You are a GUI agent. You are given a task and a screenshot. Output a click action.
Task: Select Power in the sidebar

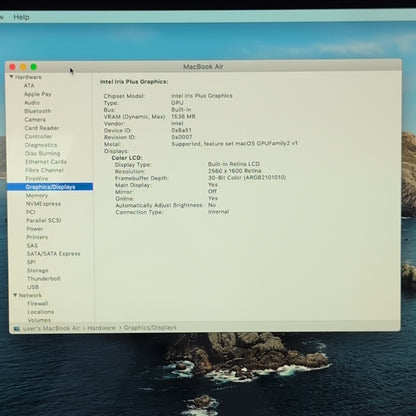click(x=35, y=229)
